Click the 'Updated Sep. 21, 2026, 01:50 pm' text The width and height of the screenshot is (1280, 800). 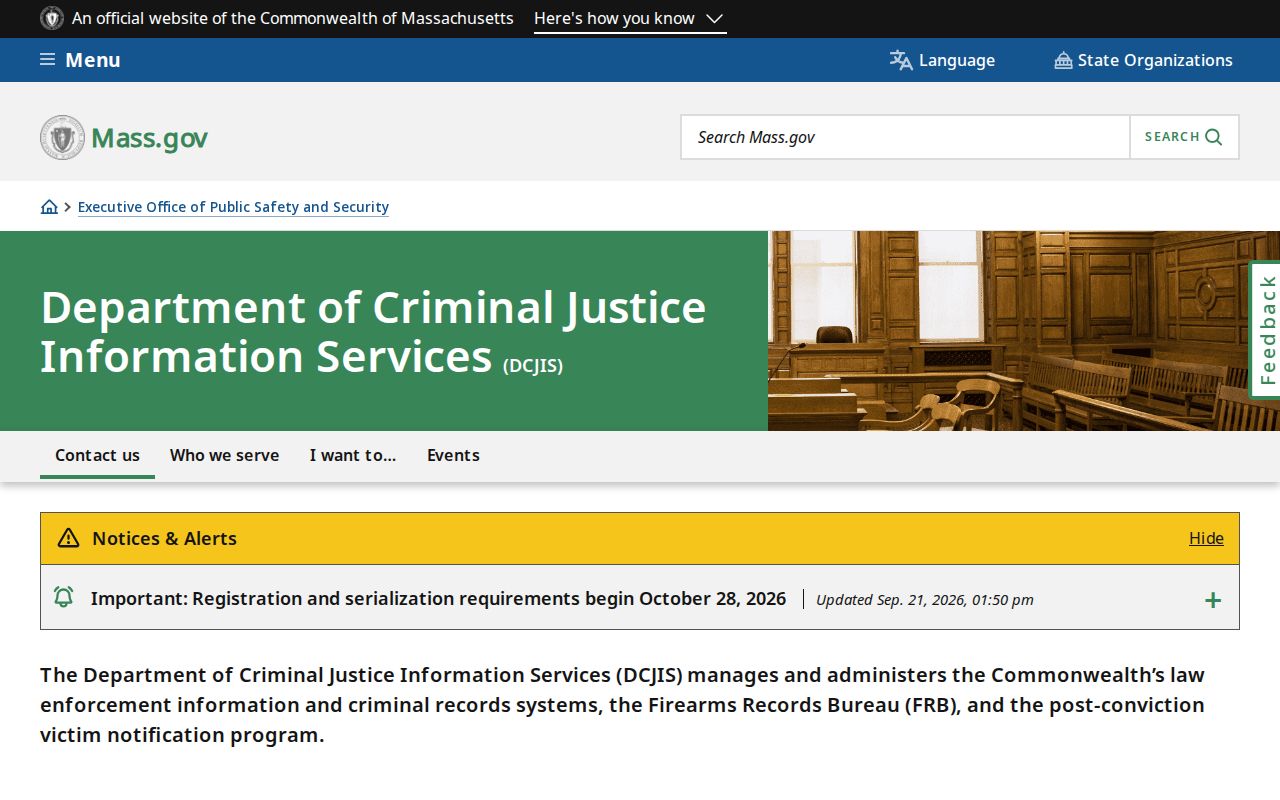point(925,600)
